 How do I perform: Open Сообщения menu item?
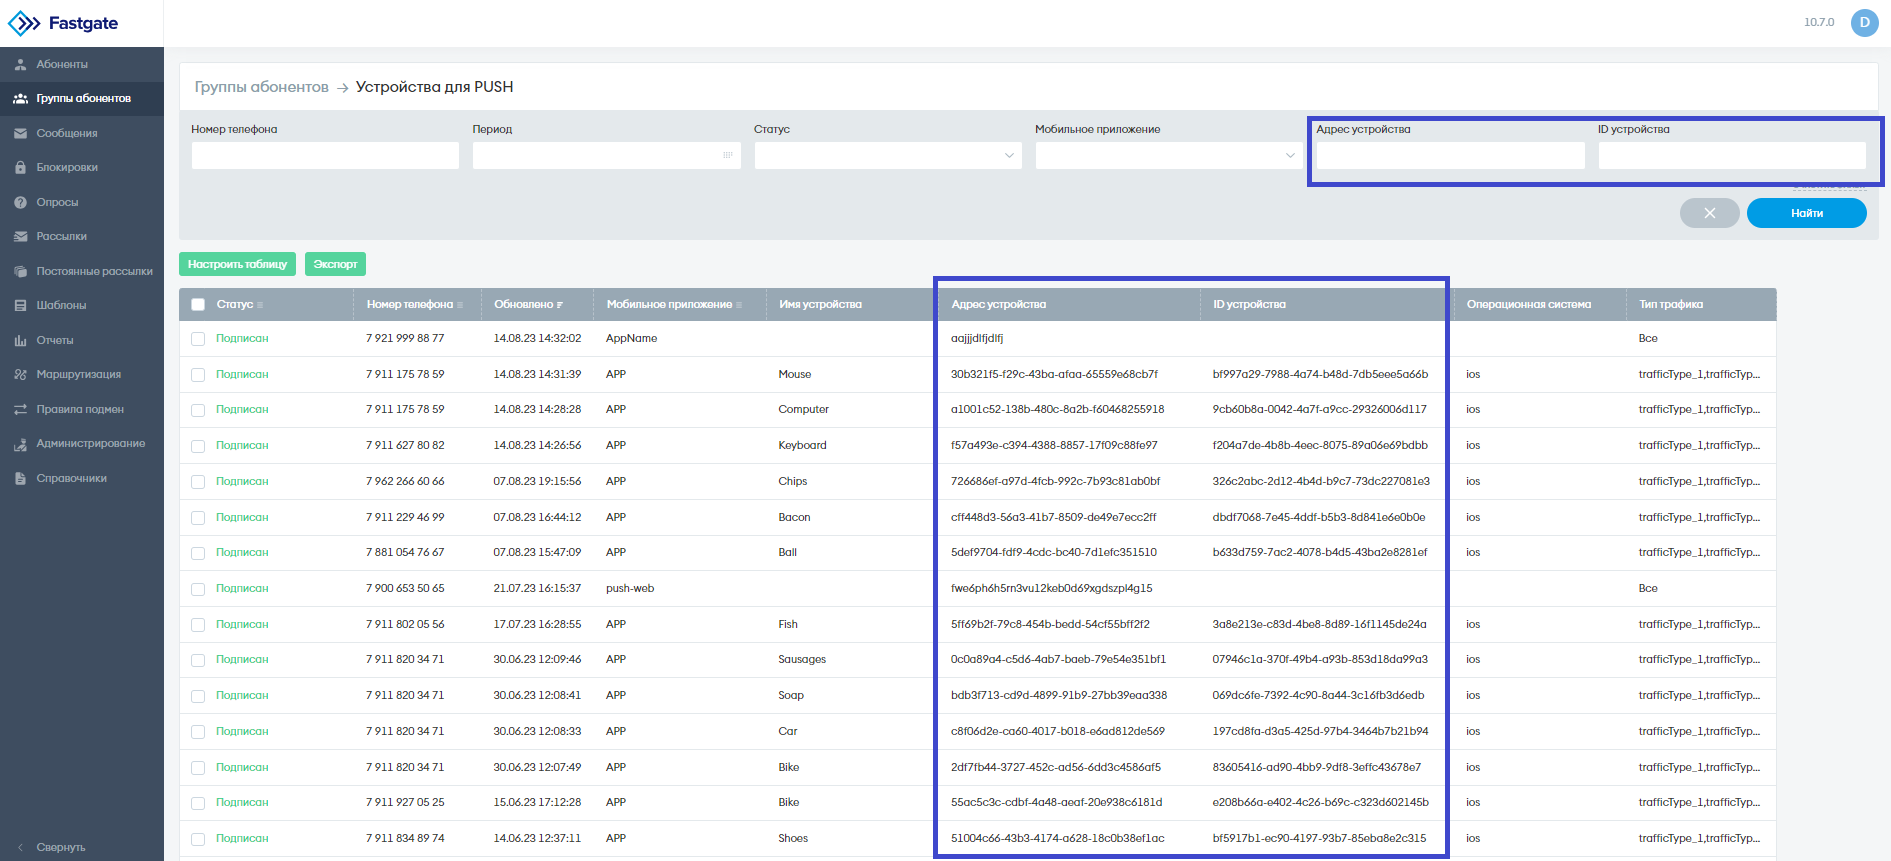[67, 133]
